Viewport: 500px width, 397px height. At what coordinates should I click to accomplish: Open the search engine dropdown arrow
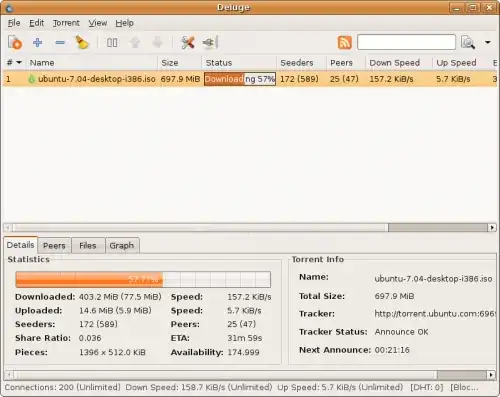coord(488,42)
